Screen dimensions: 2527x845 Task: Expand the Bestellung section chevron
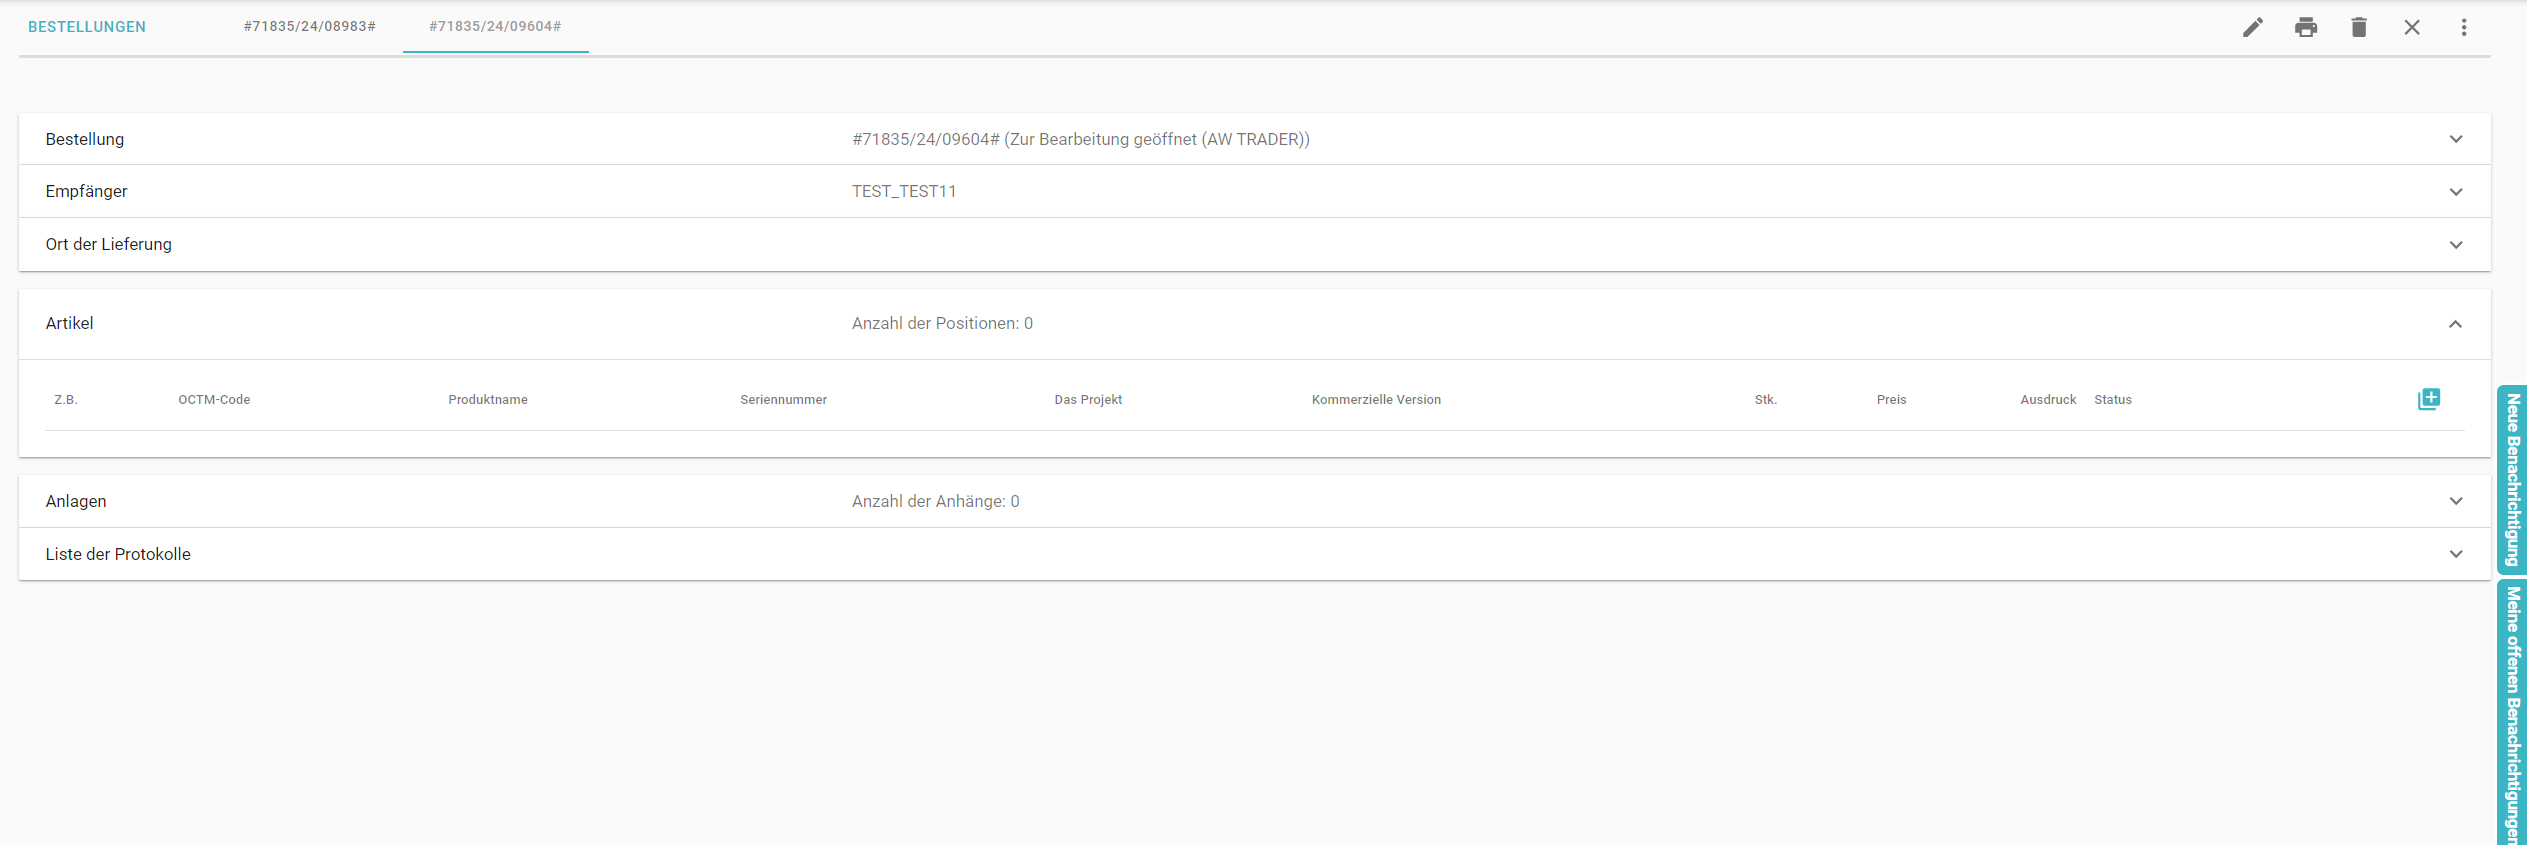click(x=2455, y=139)
